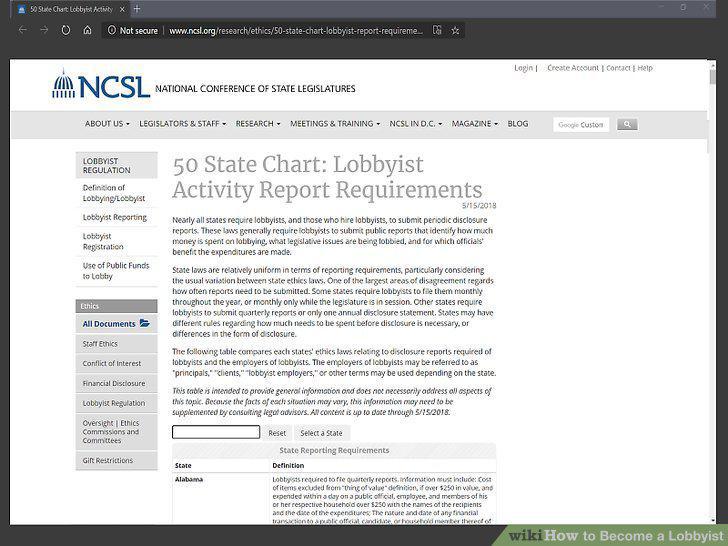This screenshot has width=728, height=546.
Task: Click the NCSL logo
Action: coord(101,84)
